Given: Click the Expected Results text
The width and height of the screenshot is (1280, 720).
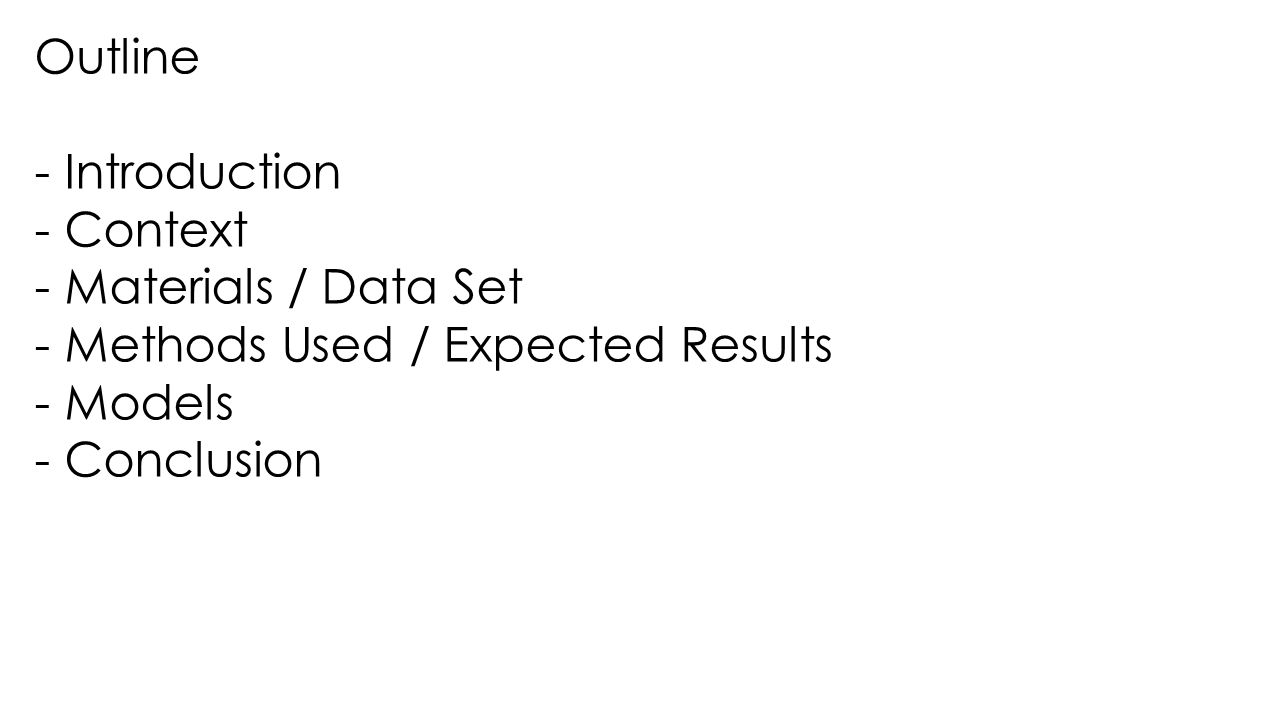Looking at the screenshot, I should point(638,348).
